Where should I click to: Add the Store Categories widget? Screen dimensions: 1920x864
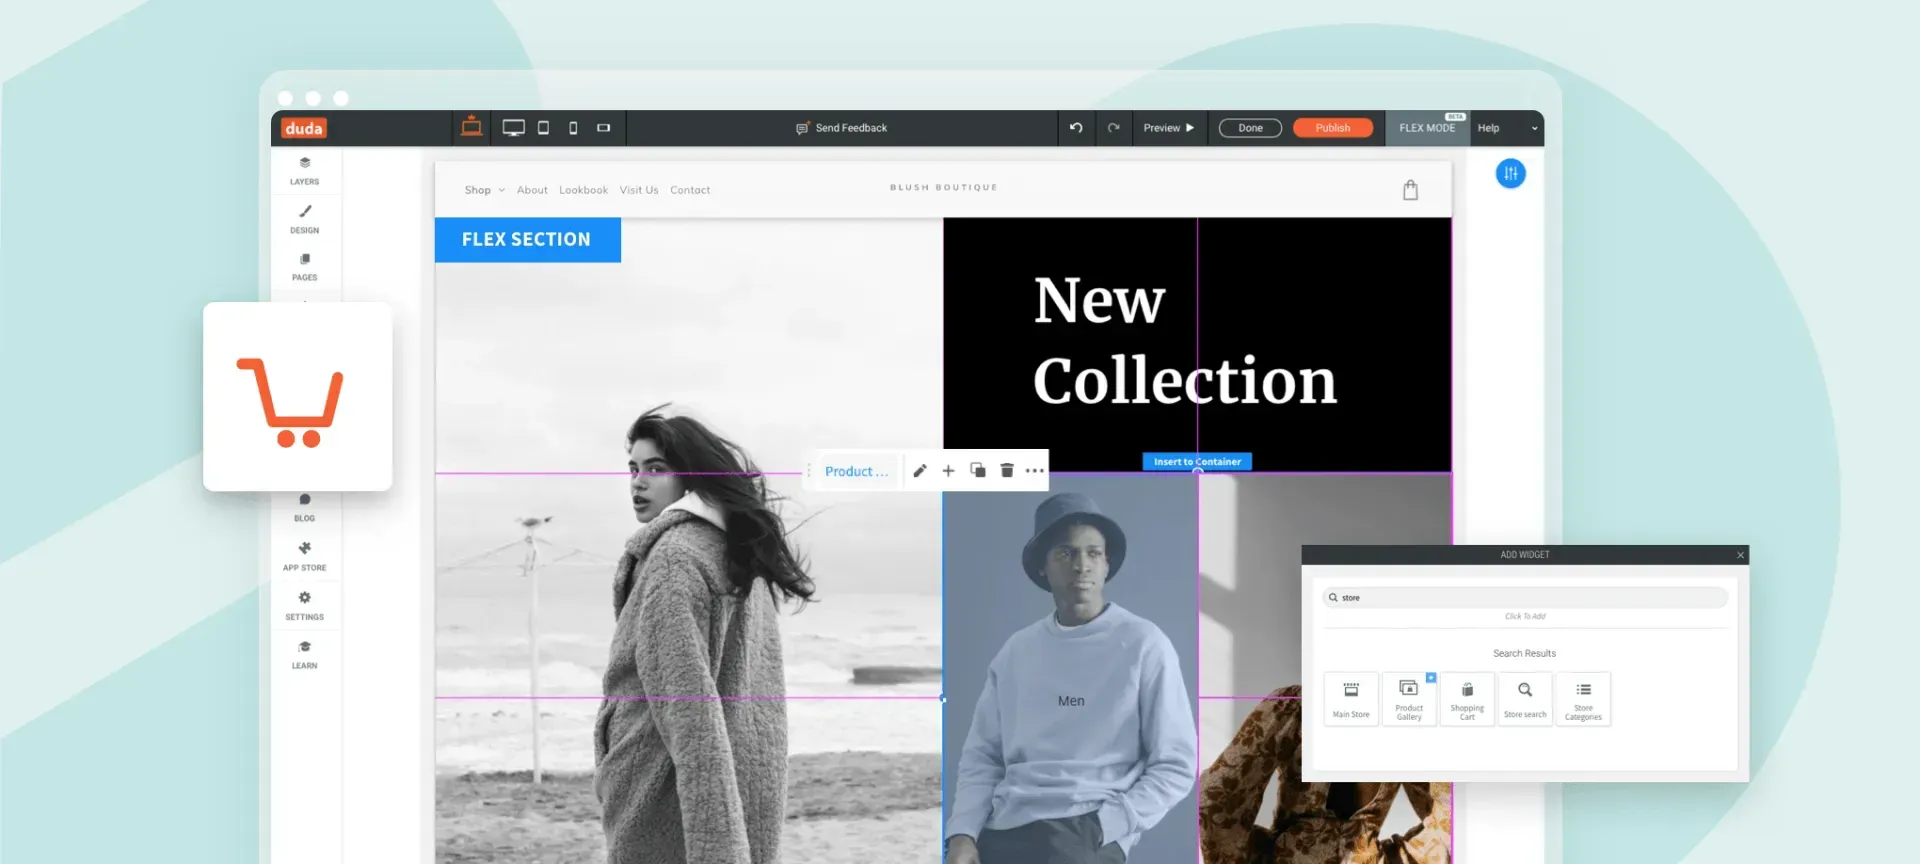pos(1583,699)
